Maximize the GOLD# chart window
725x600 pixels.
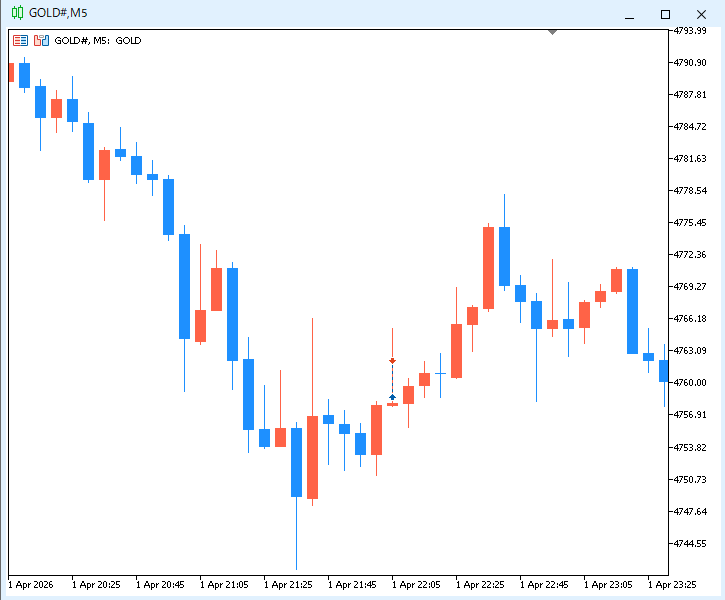click(x=665, y=14)
